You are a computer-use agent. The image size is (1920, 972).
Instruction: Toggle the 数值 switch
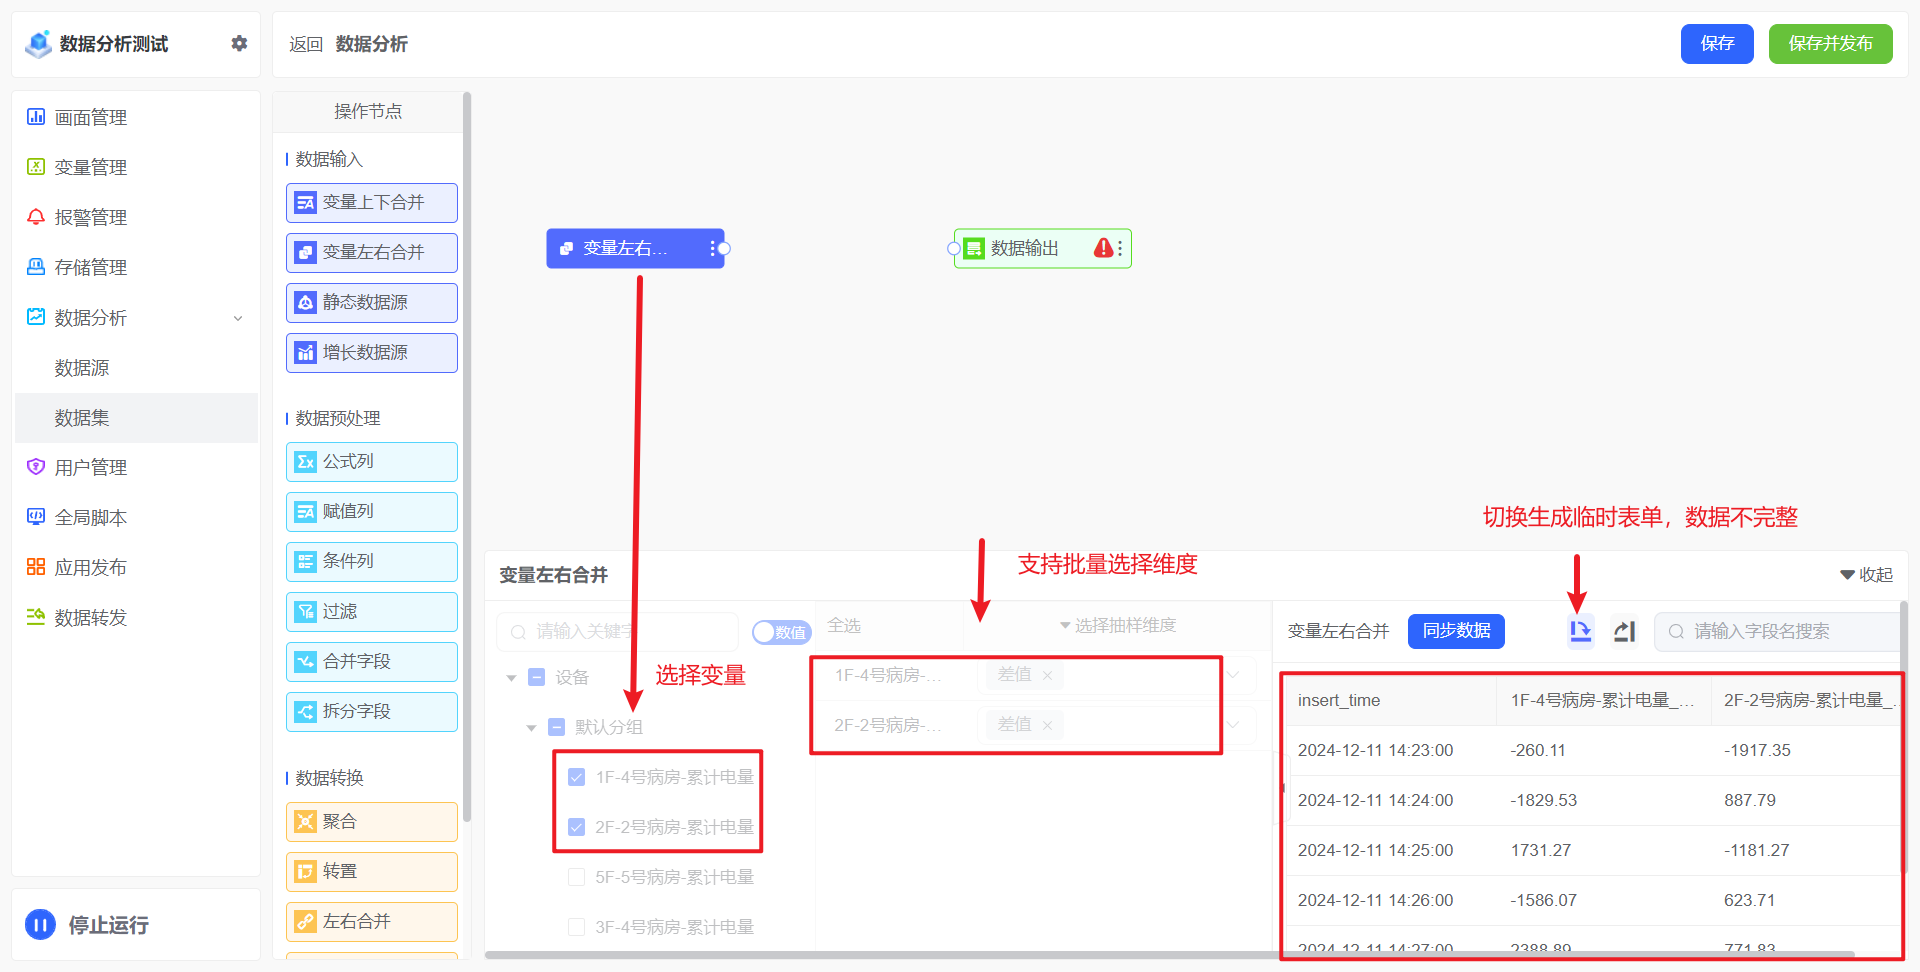781,632
